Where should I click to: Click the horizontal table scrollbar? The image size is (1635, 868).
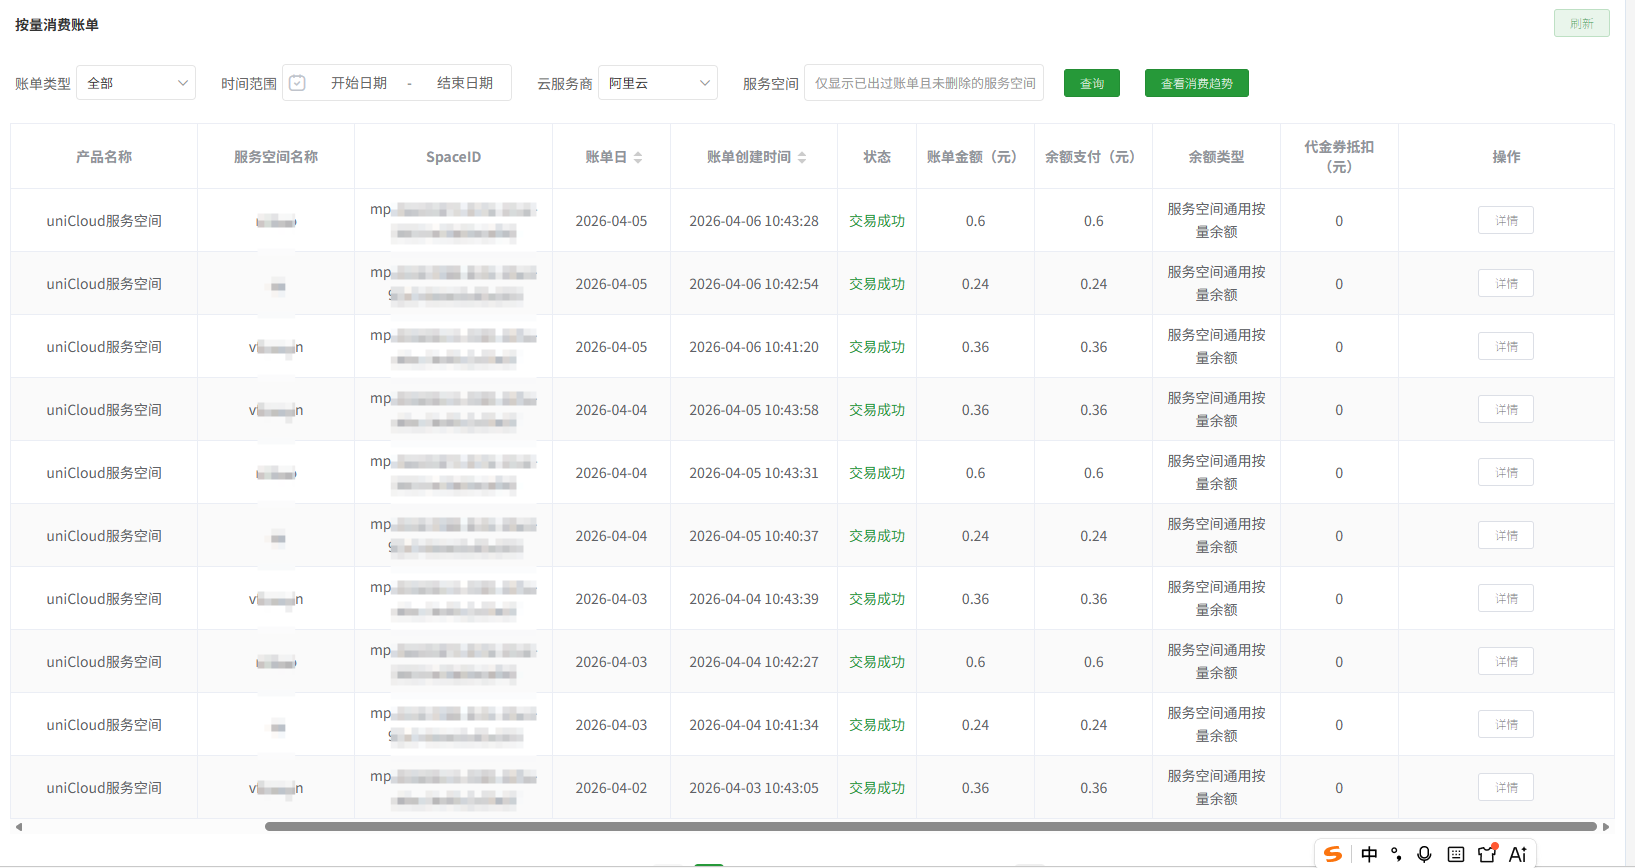coord(930,827)
